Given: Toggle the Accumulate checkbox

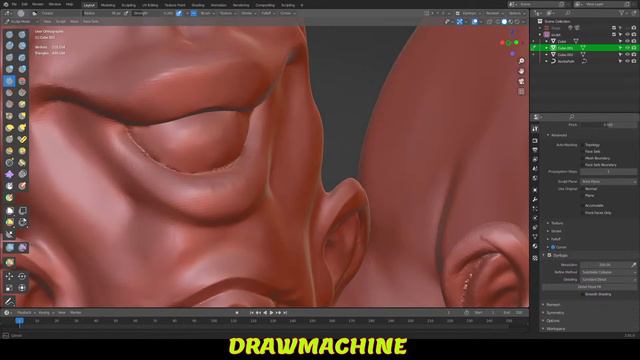Looking at the screenshot, I should [x=582, y=205].
